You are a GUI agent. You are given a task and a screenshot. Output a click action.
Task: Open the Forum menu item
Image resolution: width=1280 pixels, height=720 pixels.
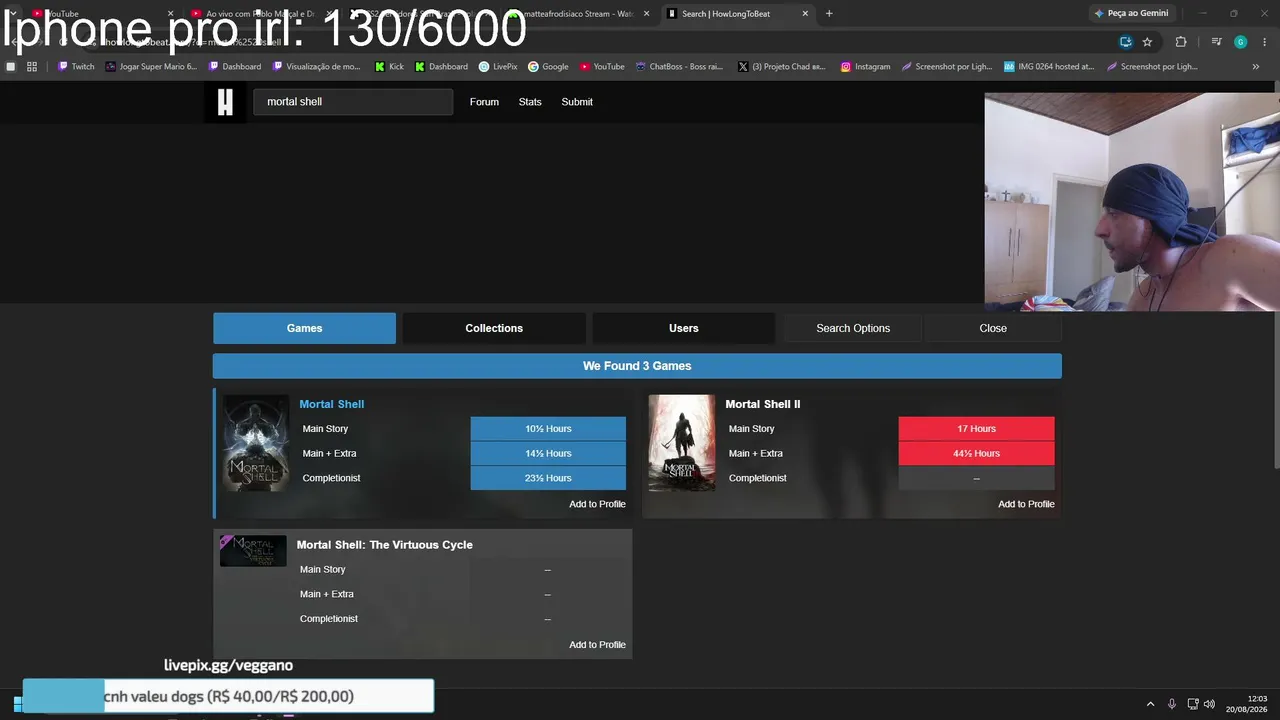(484, 102)
